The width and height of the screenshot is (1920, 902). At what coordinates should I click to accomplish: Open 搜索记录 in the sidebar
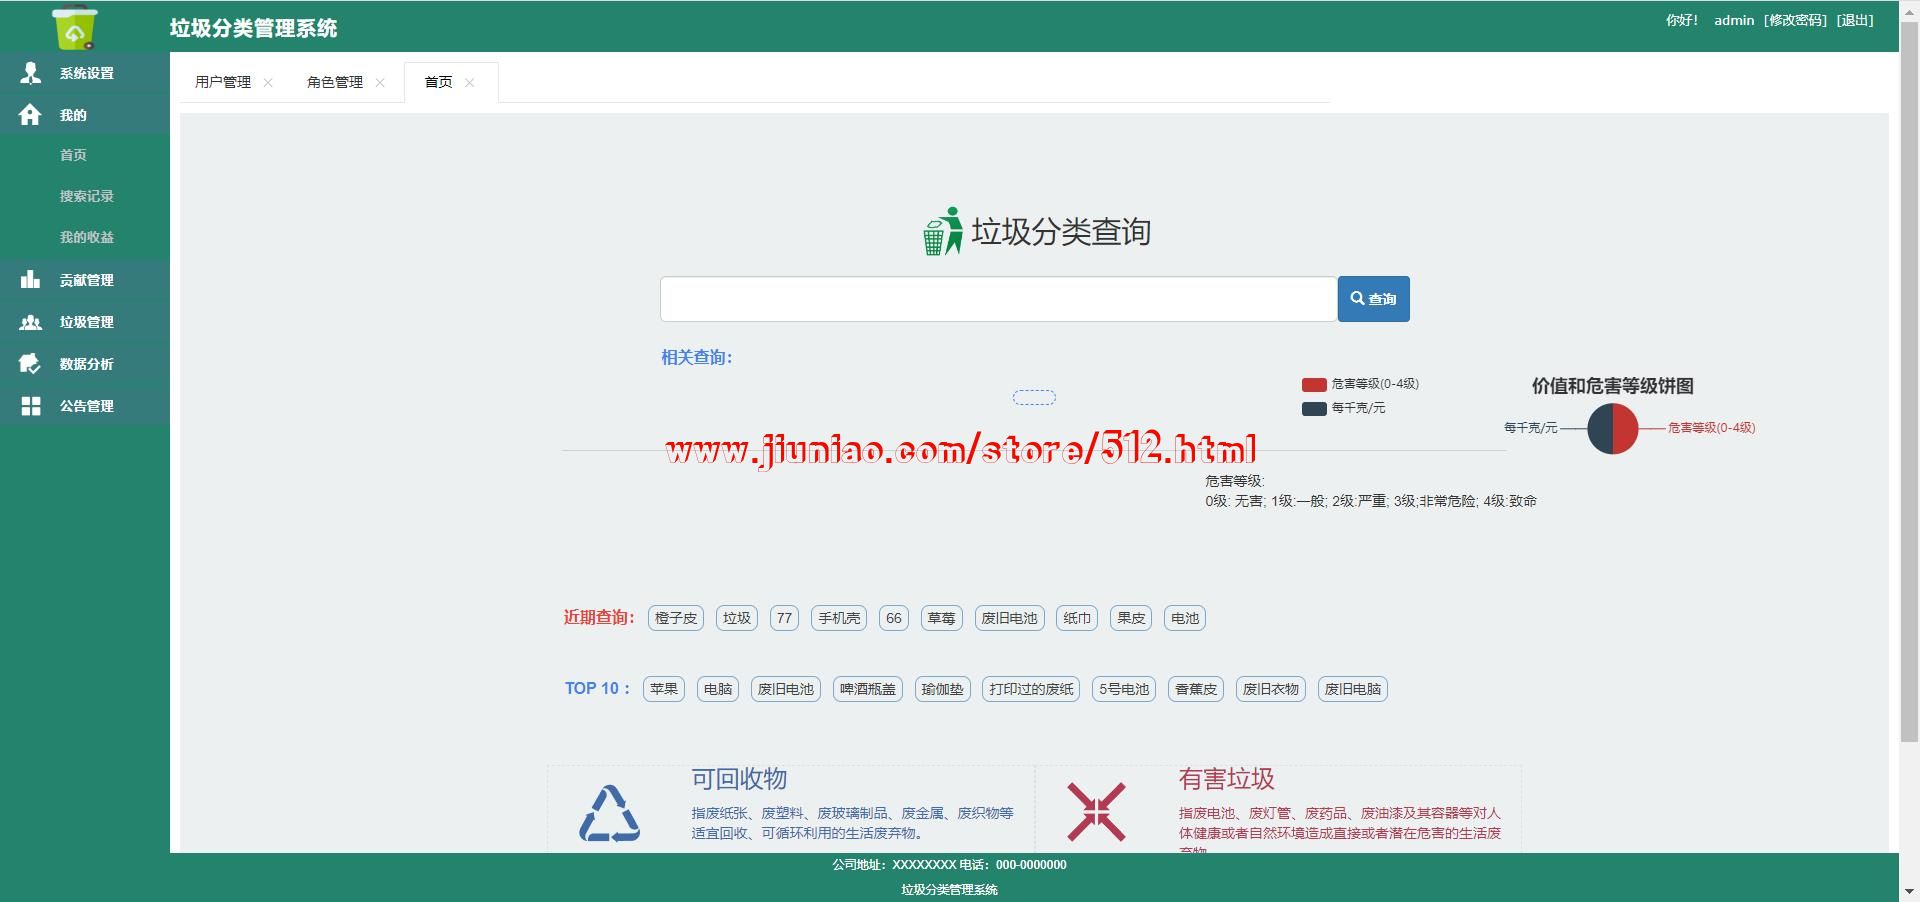[86, 196]
